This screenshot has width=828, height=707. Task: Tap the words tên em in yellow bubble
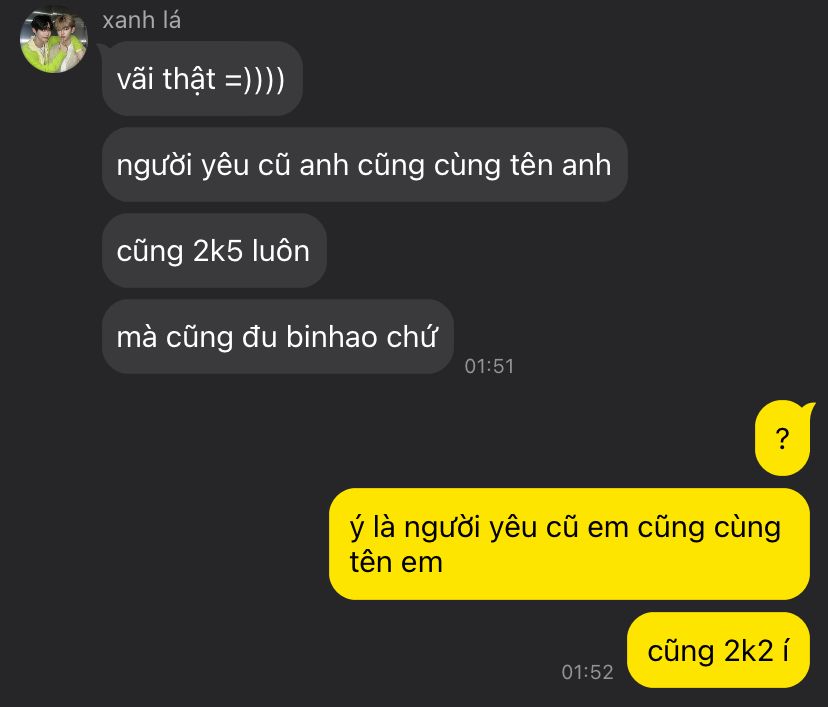[x=396, y=562]
